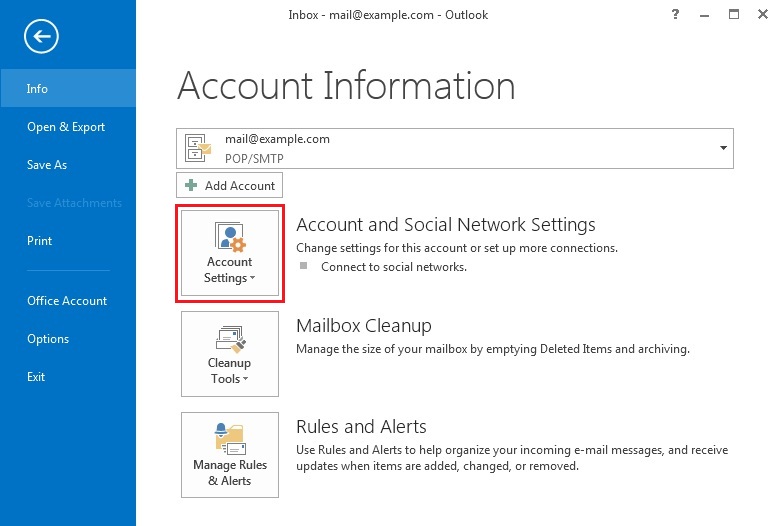The width and height of the screenshot is (777, 526).
Task: Click the mail@example.com account name text
Action: tap(277, 139)
